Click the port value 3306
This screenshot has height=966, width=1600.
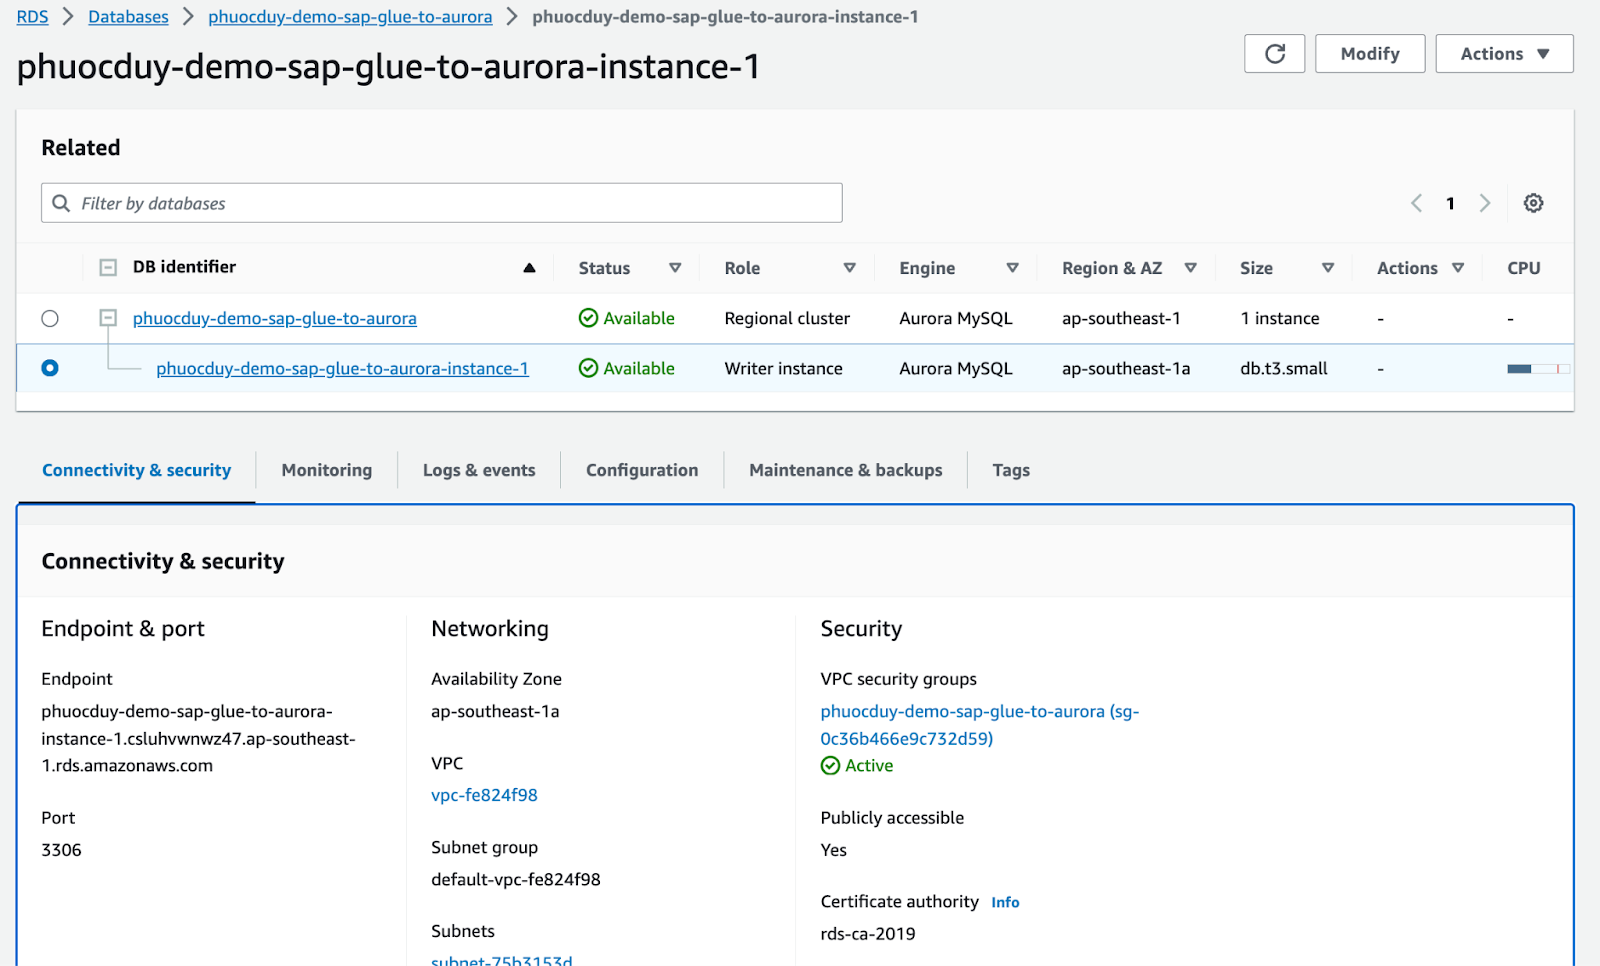point(61,850)
